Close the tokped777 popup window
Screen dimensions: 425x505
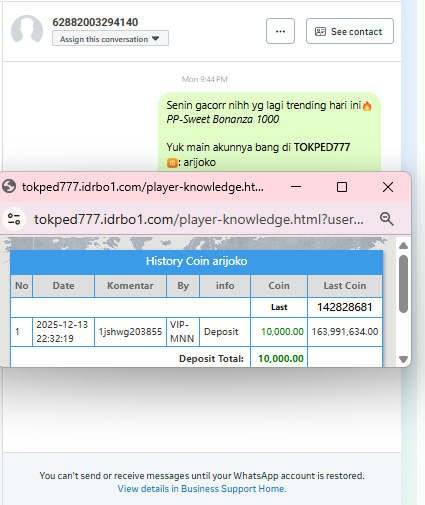pos(388,187)
